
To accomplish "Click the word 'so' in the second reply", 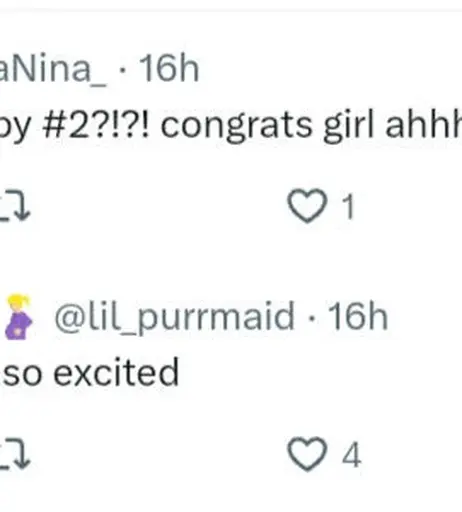I will pos(23,376).
